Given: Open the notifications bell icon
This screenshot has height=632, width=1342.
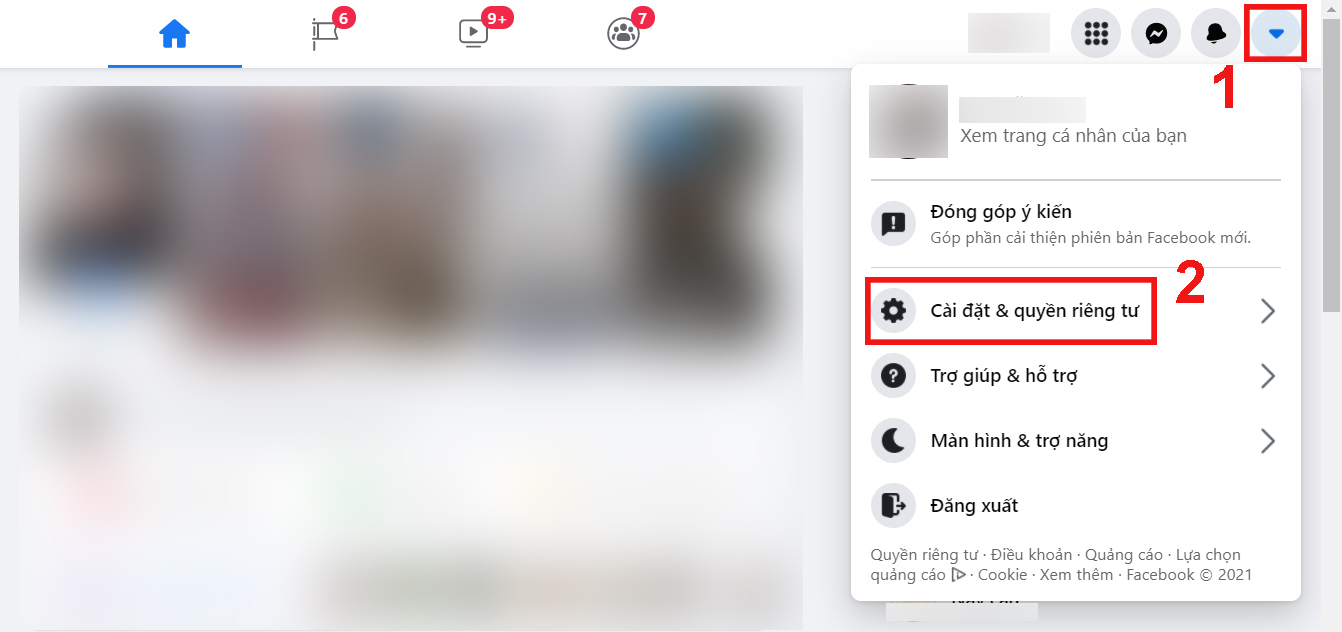Looking at the screenshot, I should click(x=1216, y=34).
